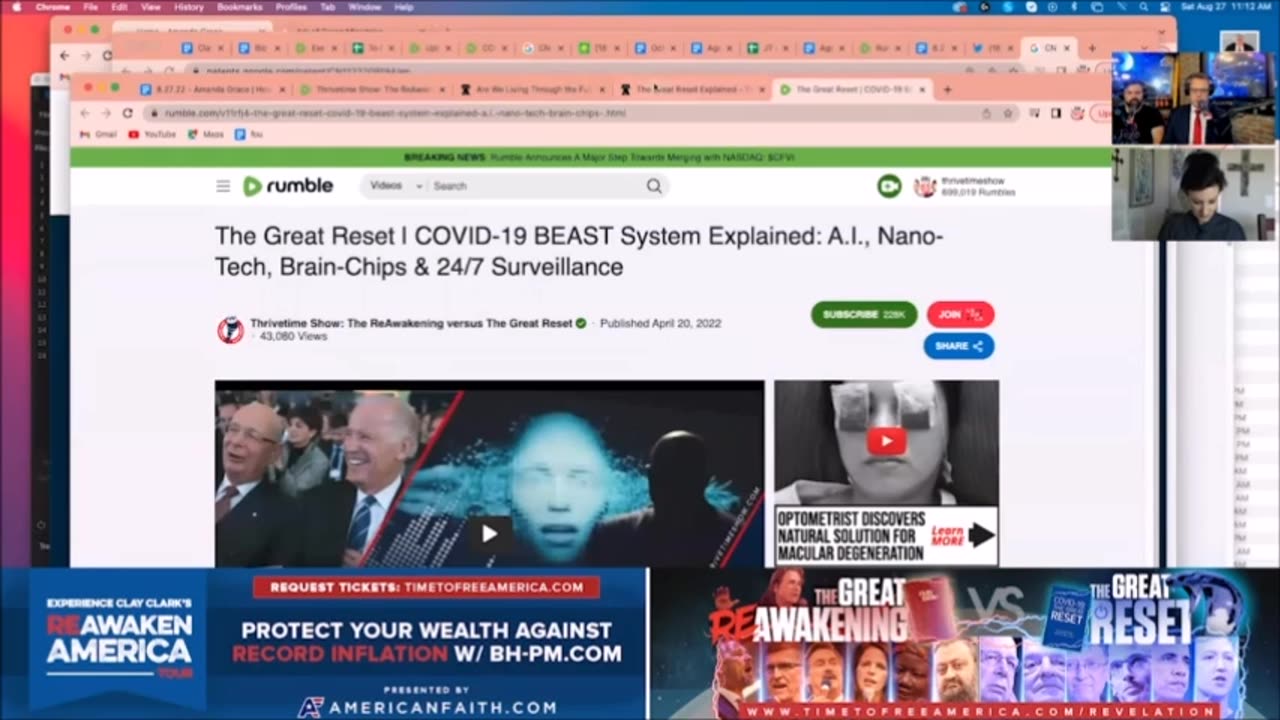Click the 43,080 Views text

294,337
